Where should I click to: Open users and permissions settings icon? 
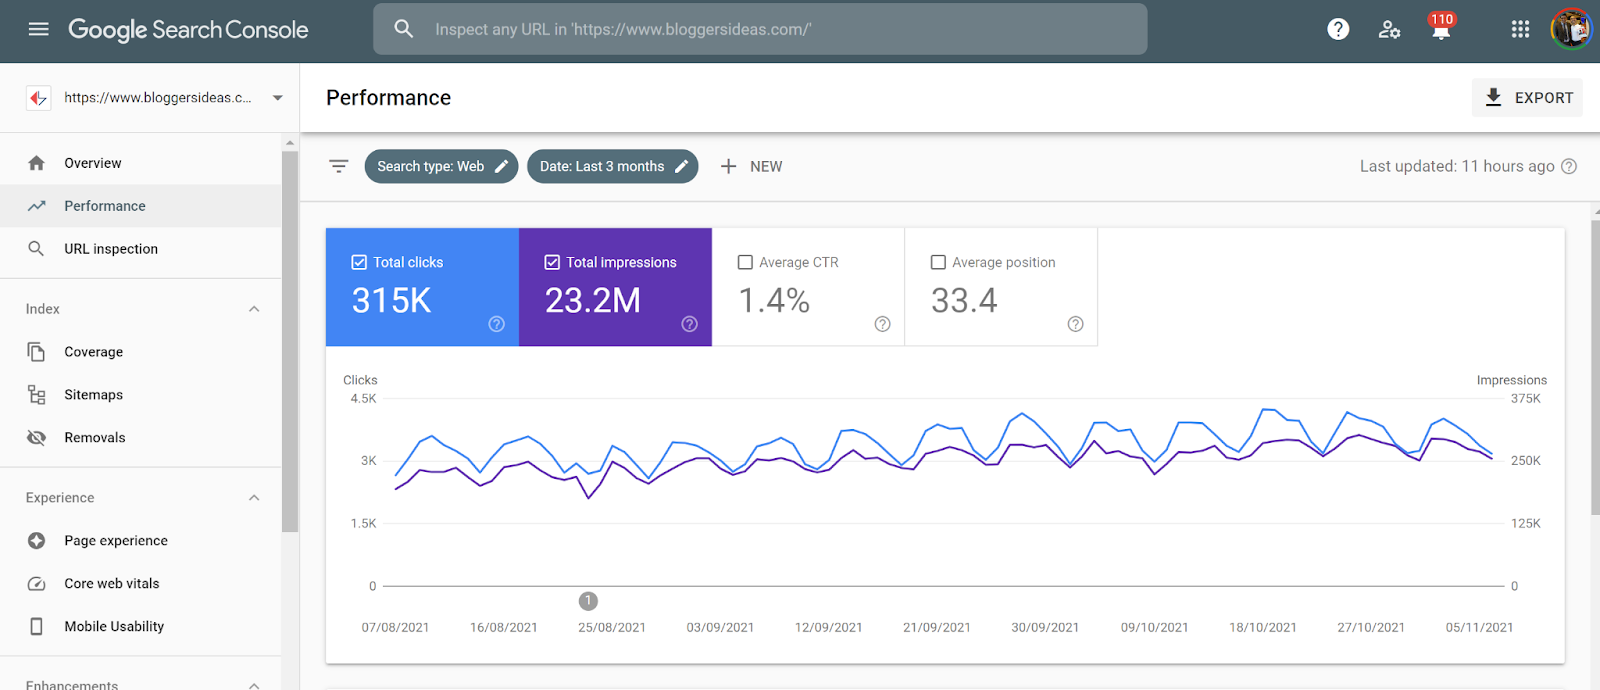point(1389,29)
